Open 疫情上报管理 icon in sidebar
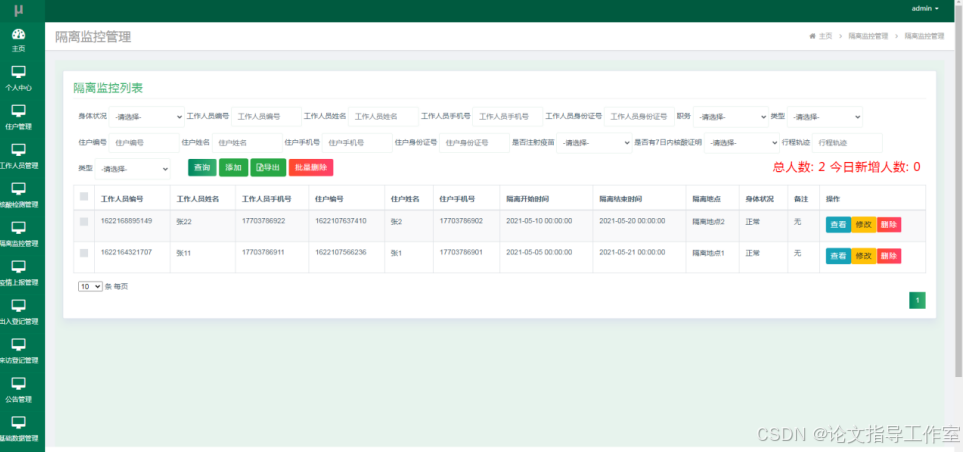 [x=18, y=267]
